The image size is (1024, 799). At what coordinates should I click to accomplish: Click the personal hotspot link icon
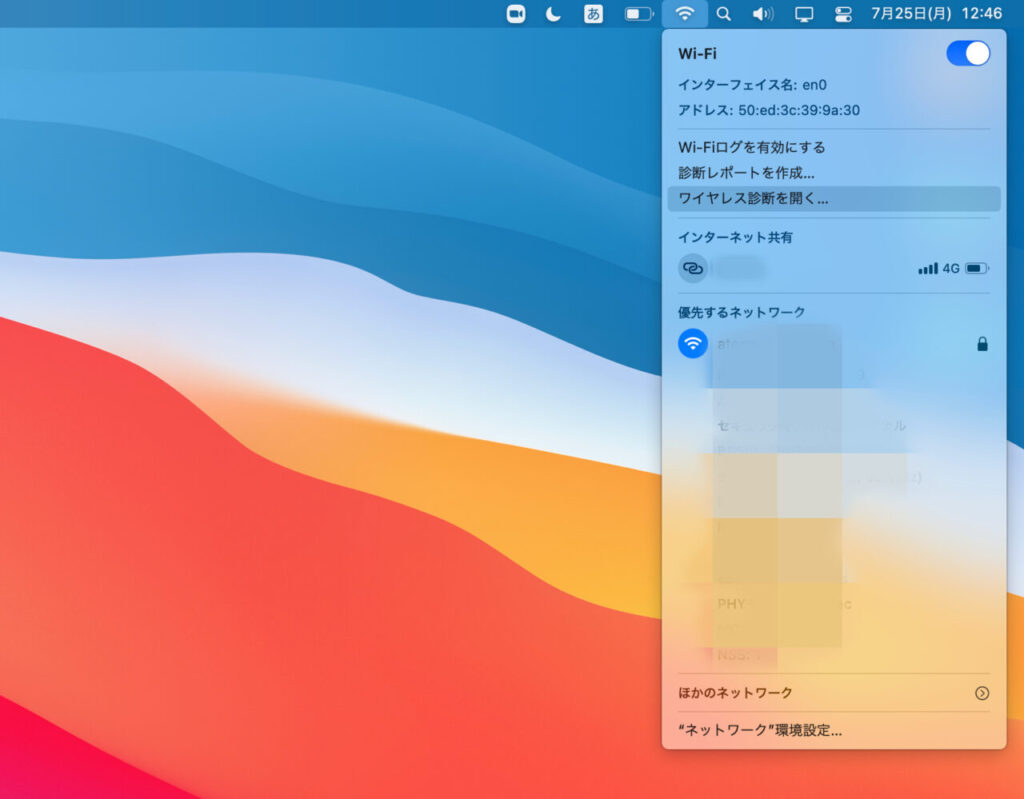(692, 269)
